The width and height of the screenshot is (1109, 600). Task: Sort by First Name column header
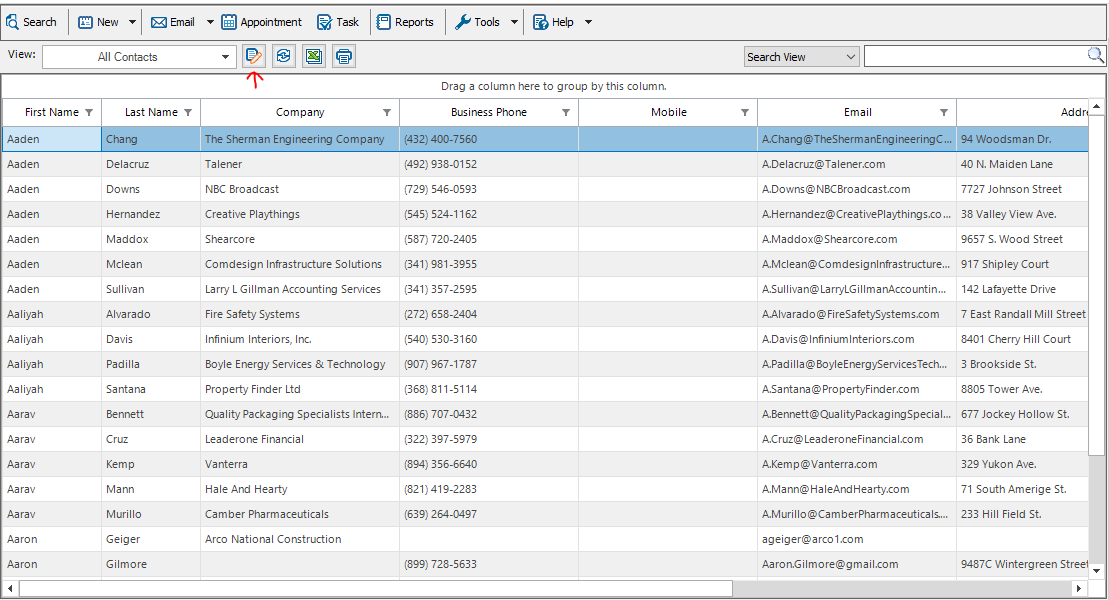(x=52, y=112)
